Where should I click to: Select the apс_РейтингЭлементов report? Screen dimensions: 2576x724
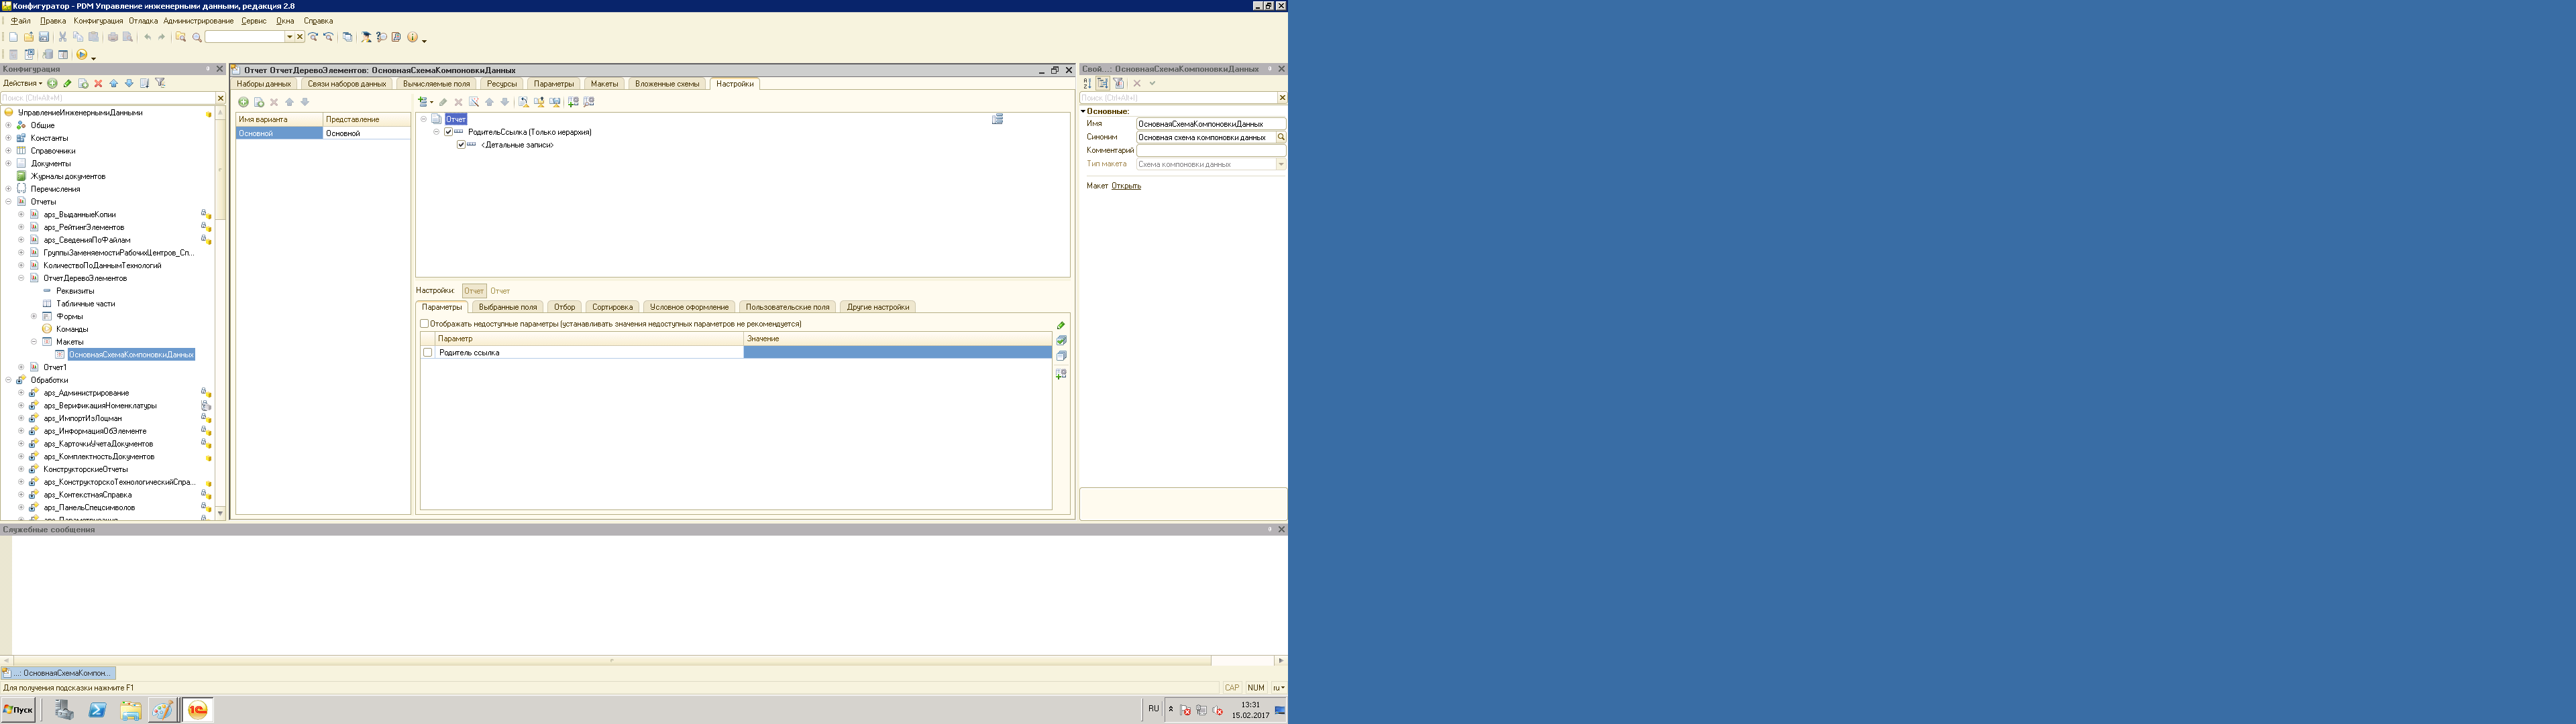point(84,227)
